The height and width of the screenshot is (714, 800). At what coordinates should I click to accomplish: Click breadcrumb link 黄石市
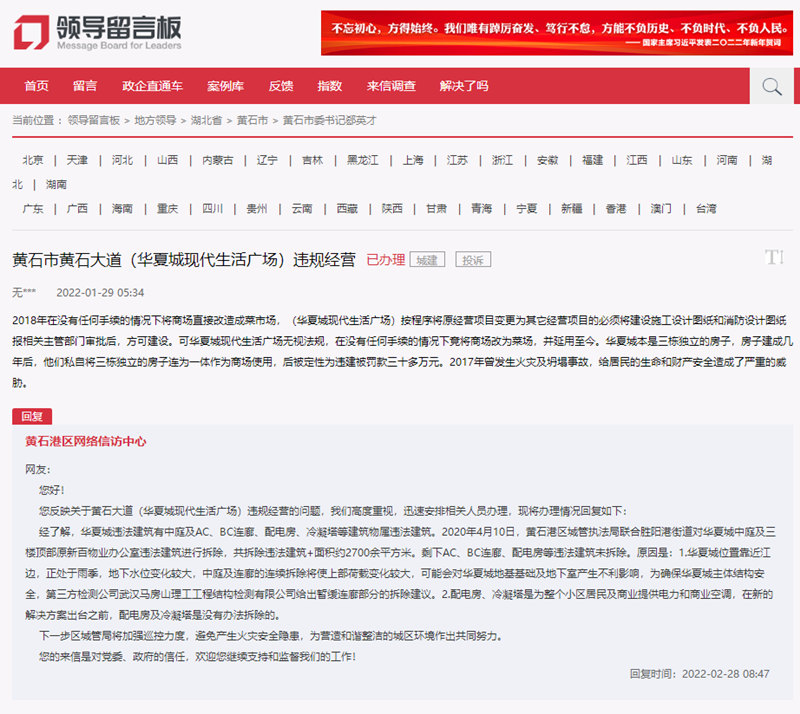[253, 120]
